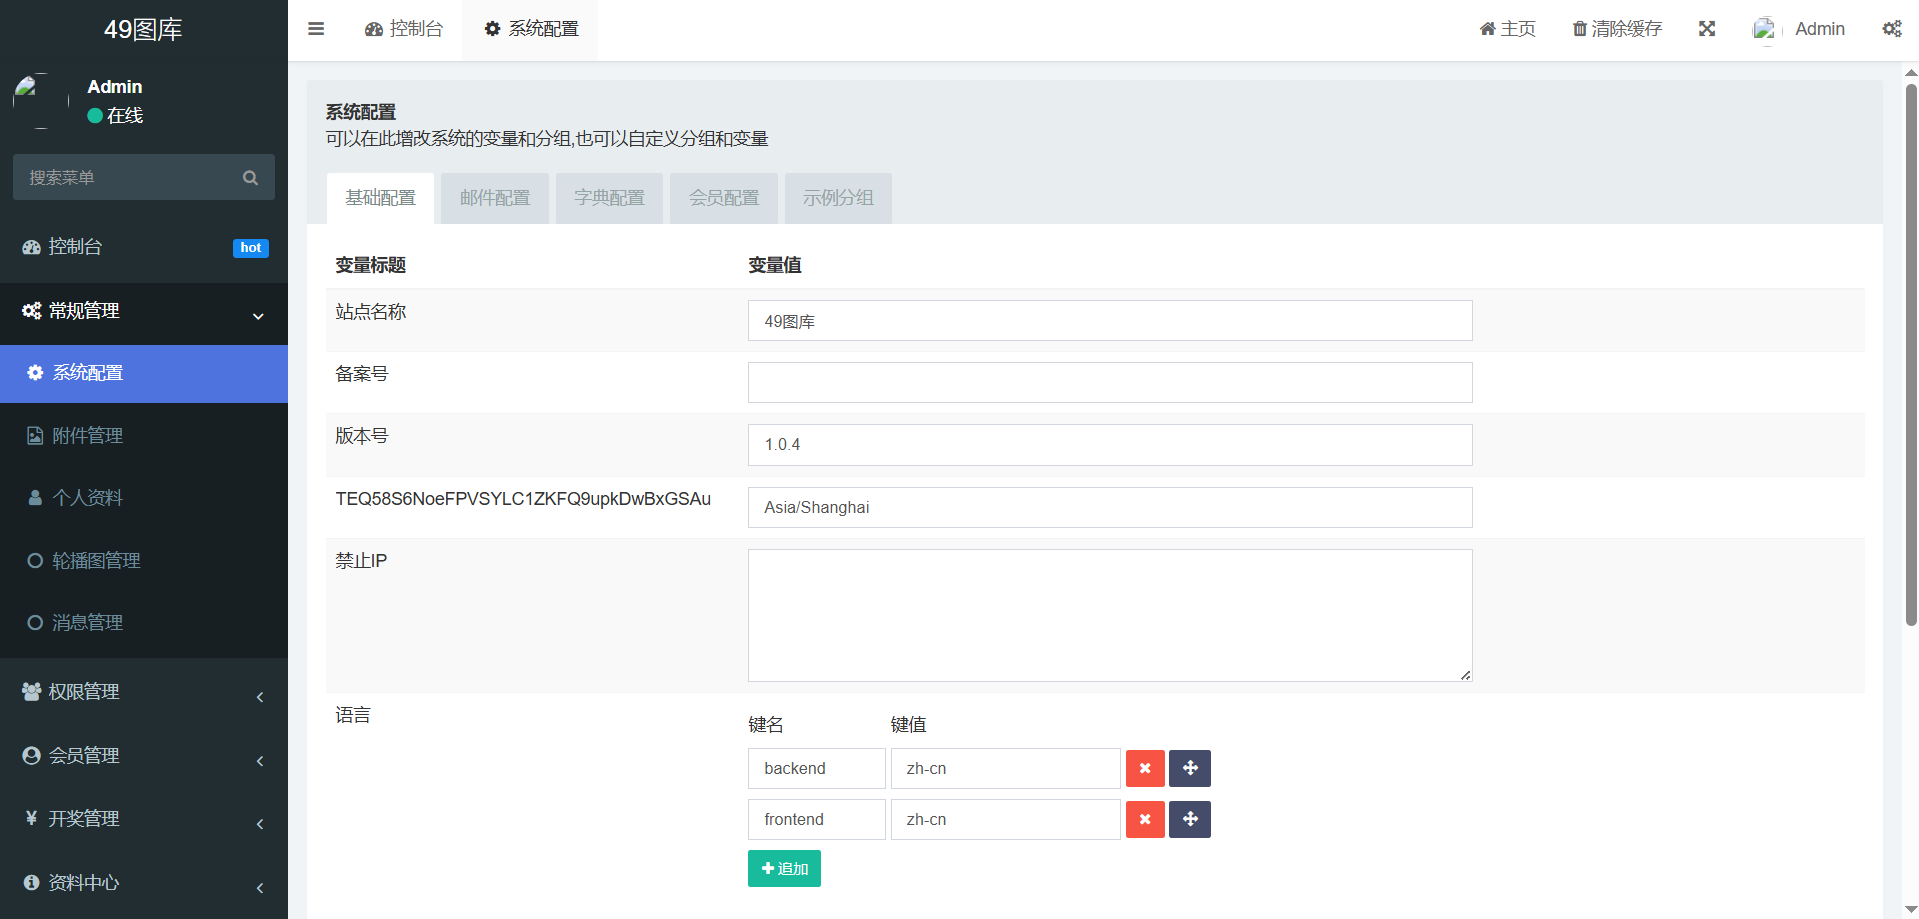Switch to the 字典配置 tab

click(609, 198)
